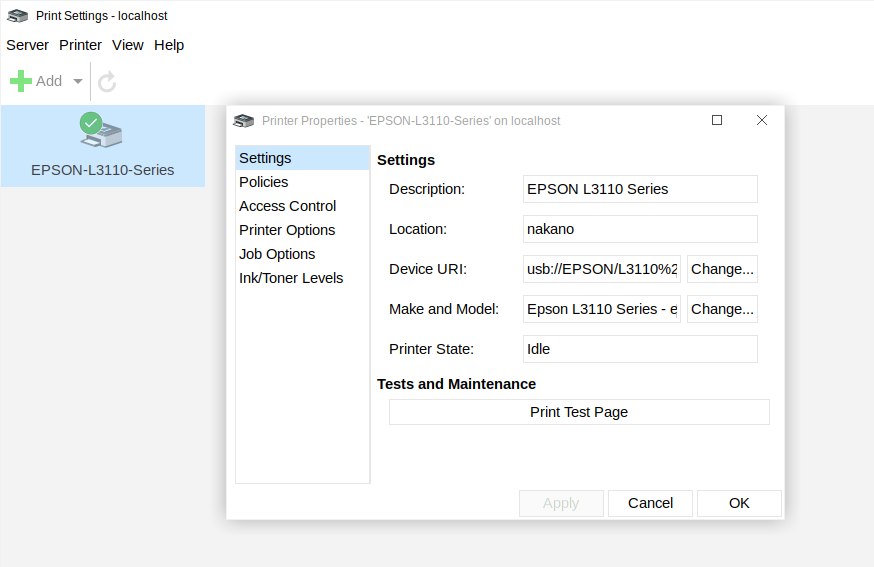
Task: Click the Cancel button
Action: click(650, 503)
